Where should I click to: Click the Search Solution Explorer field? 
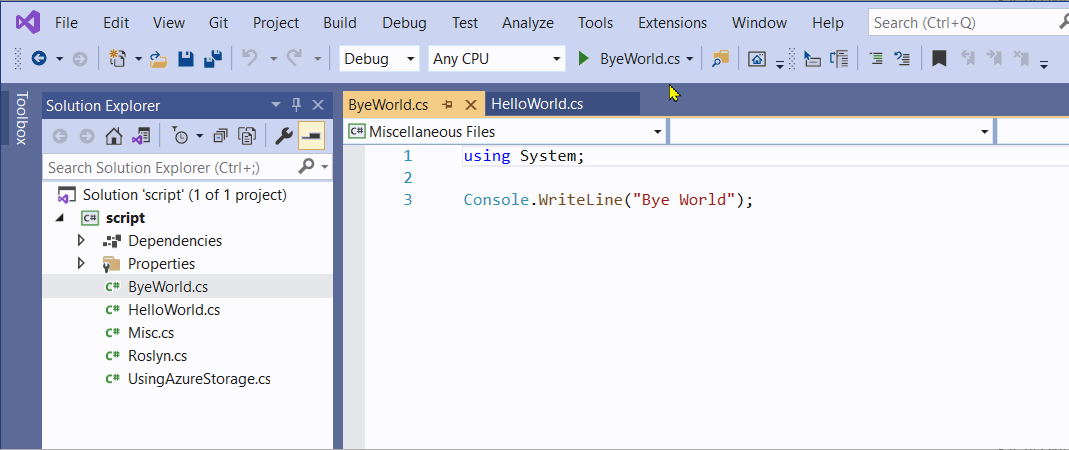point(187,167)
